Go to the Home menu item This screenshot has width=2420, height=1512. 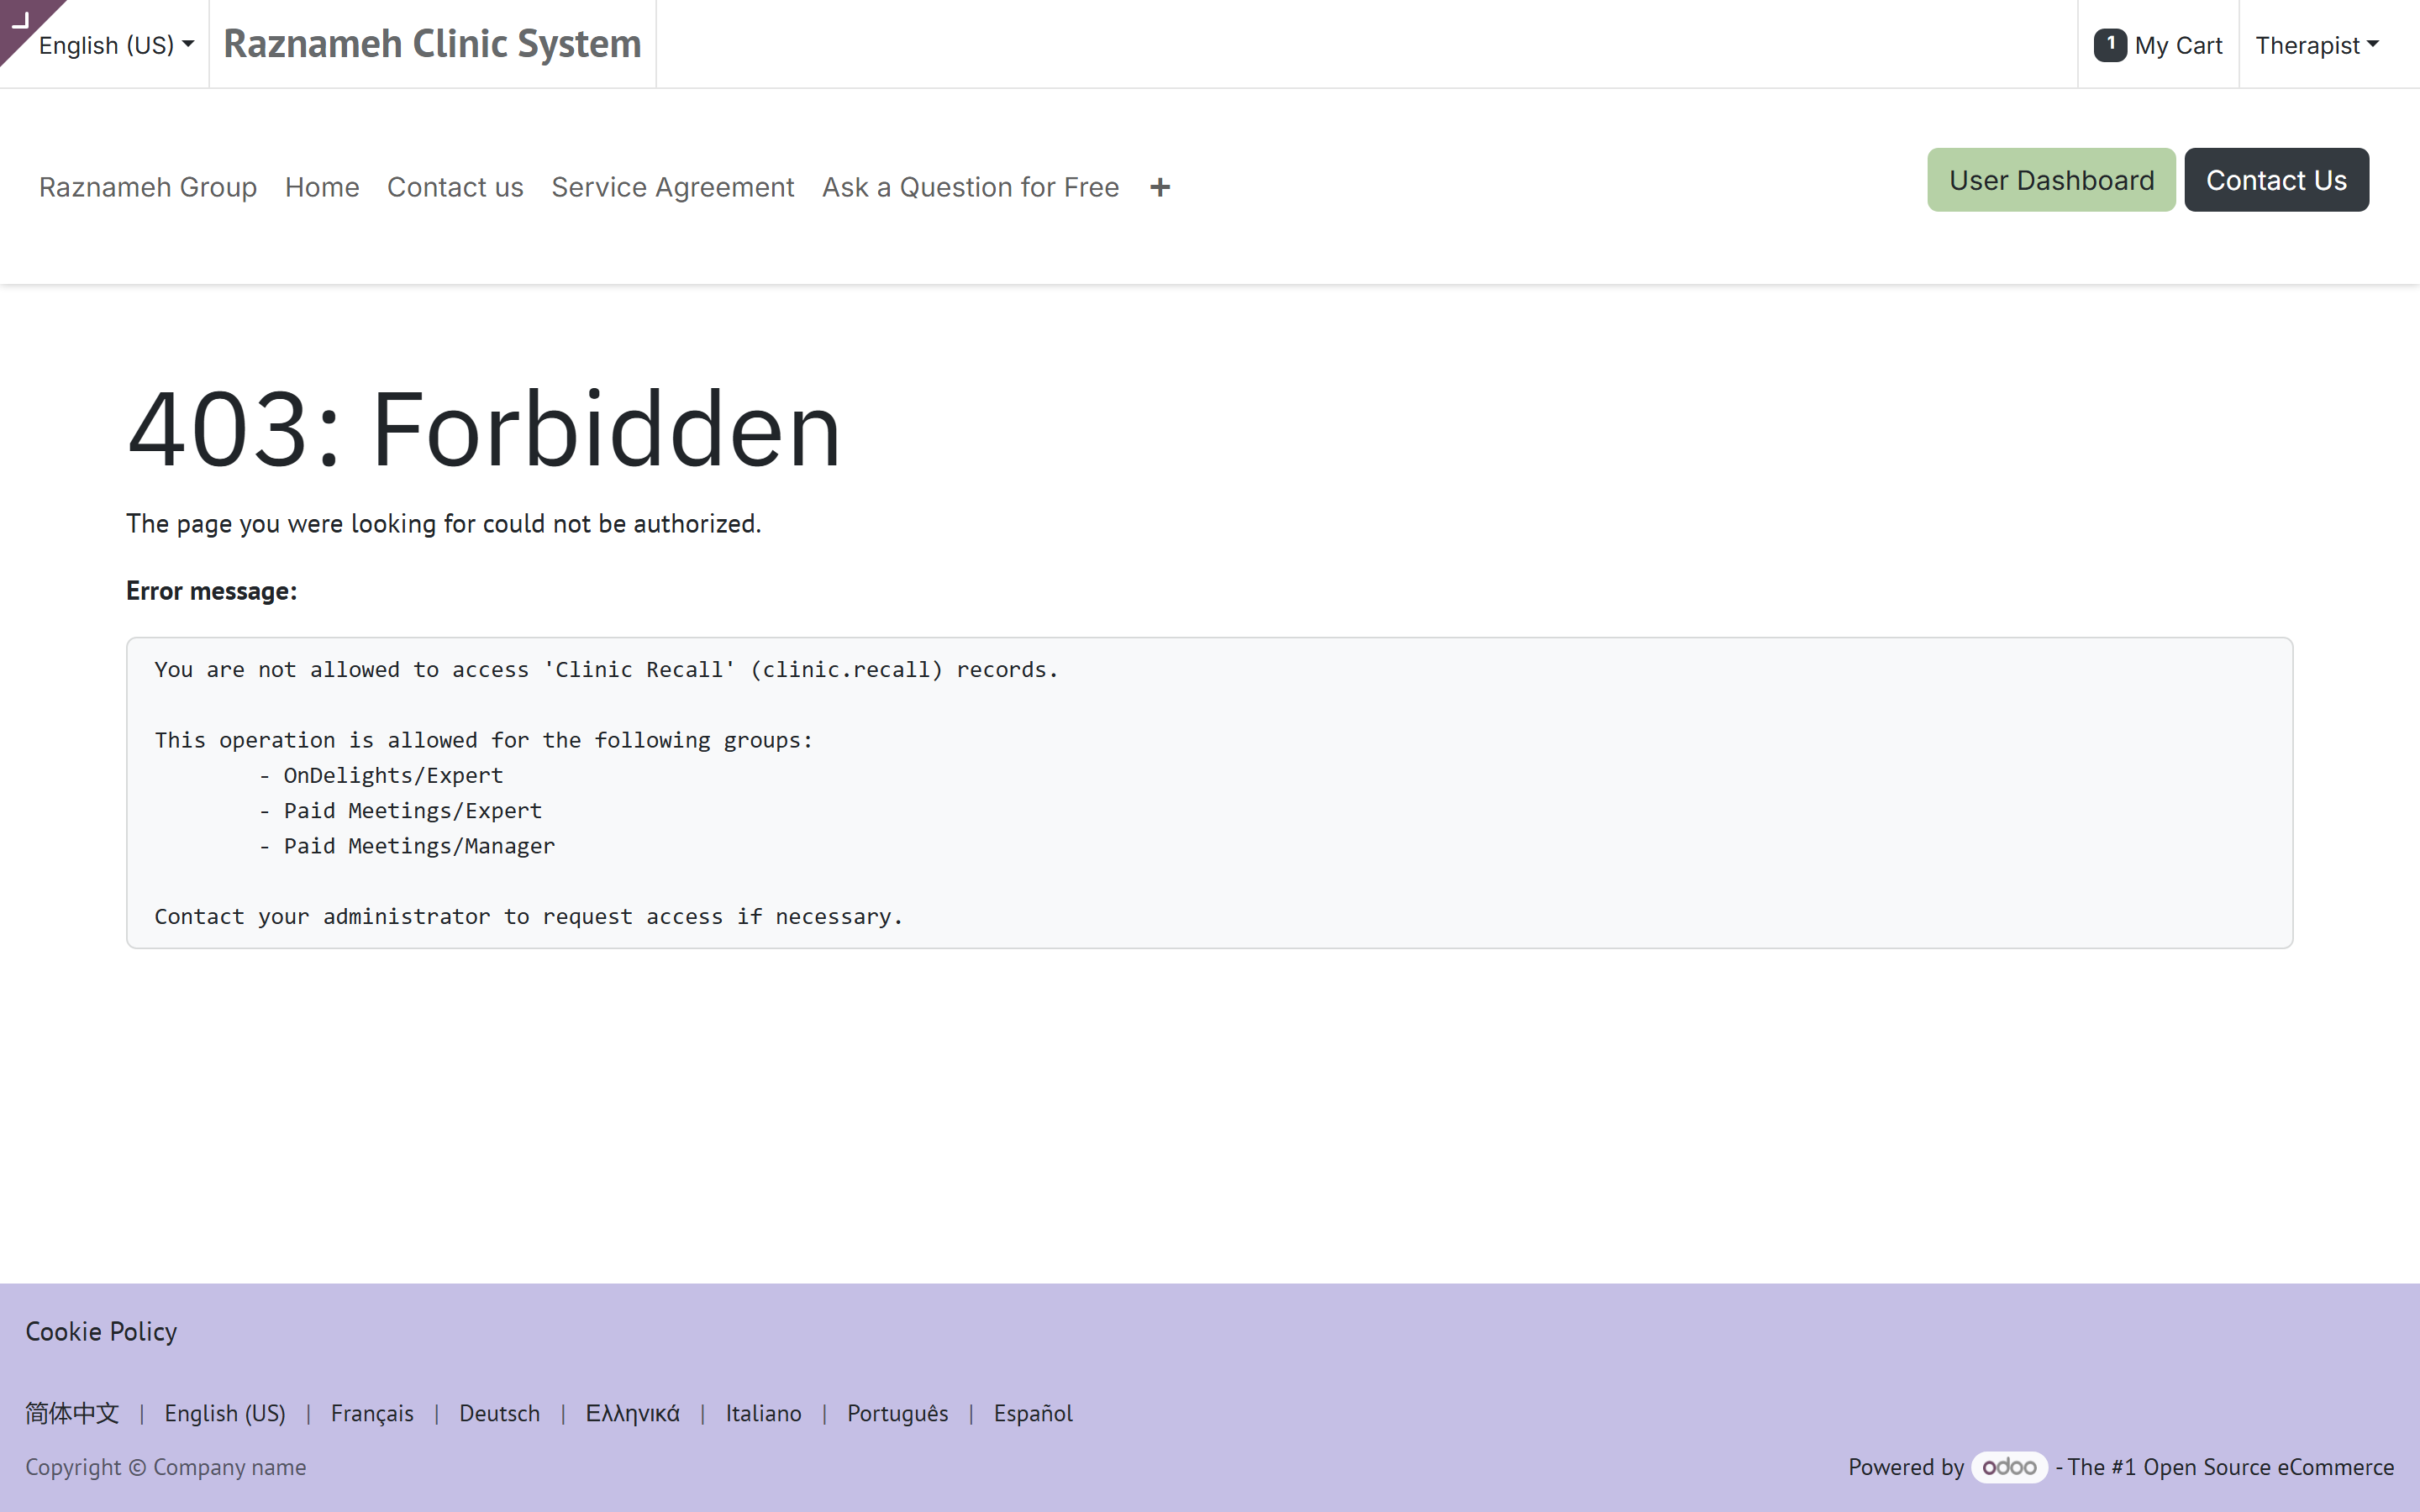click(x=322, y=187)
